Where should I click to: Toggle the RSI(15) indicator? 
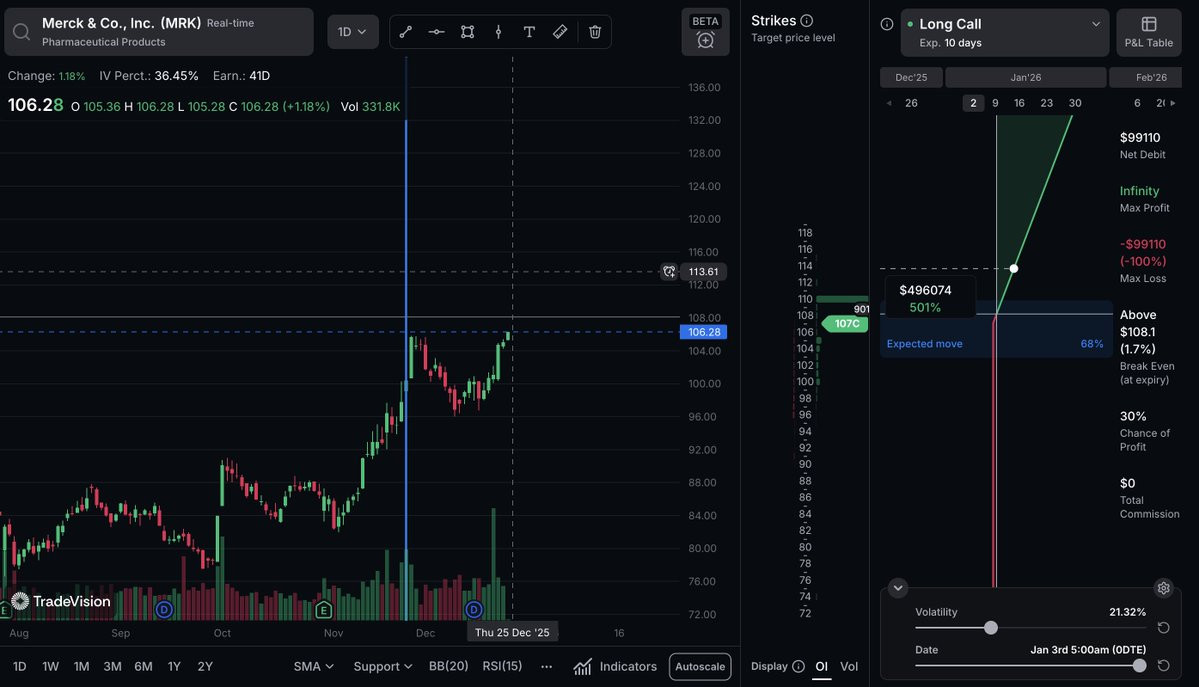(502, 666)
